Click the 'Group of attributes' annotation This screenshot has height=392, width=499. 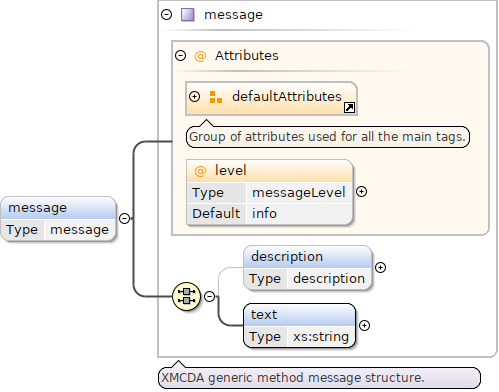click(x=328, y=137)
